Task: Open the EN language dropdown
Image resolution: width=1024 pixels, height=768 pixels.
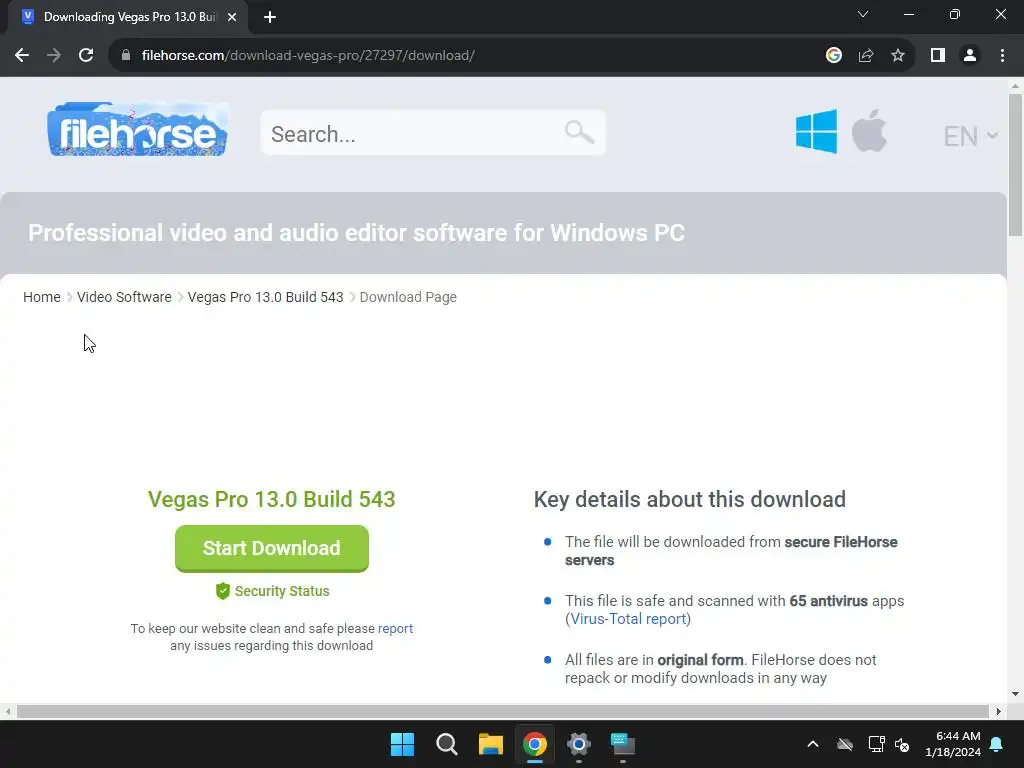Action: (x=970, y=136)
